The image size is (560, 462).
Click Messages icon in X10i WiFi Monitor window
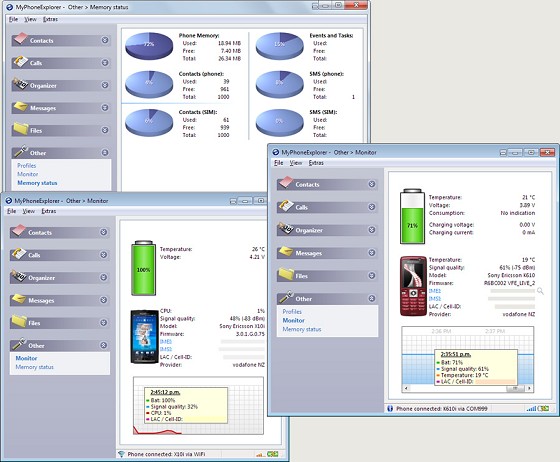point(19,299)
